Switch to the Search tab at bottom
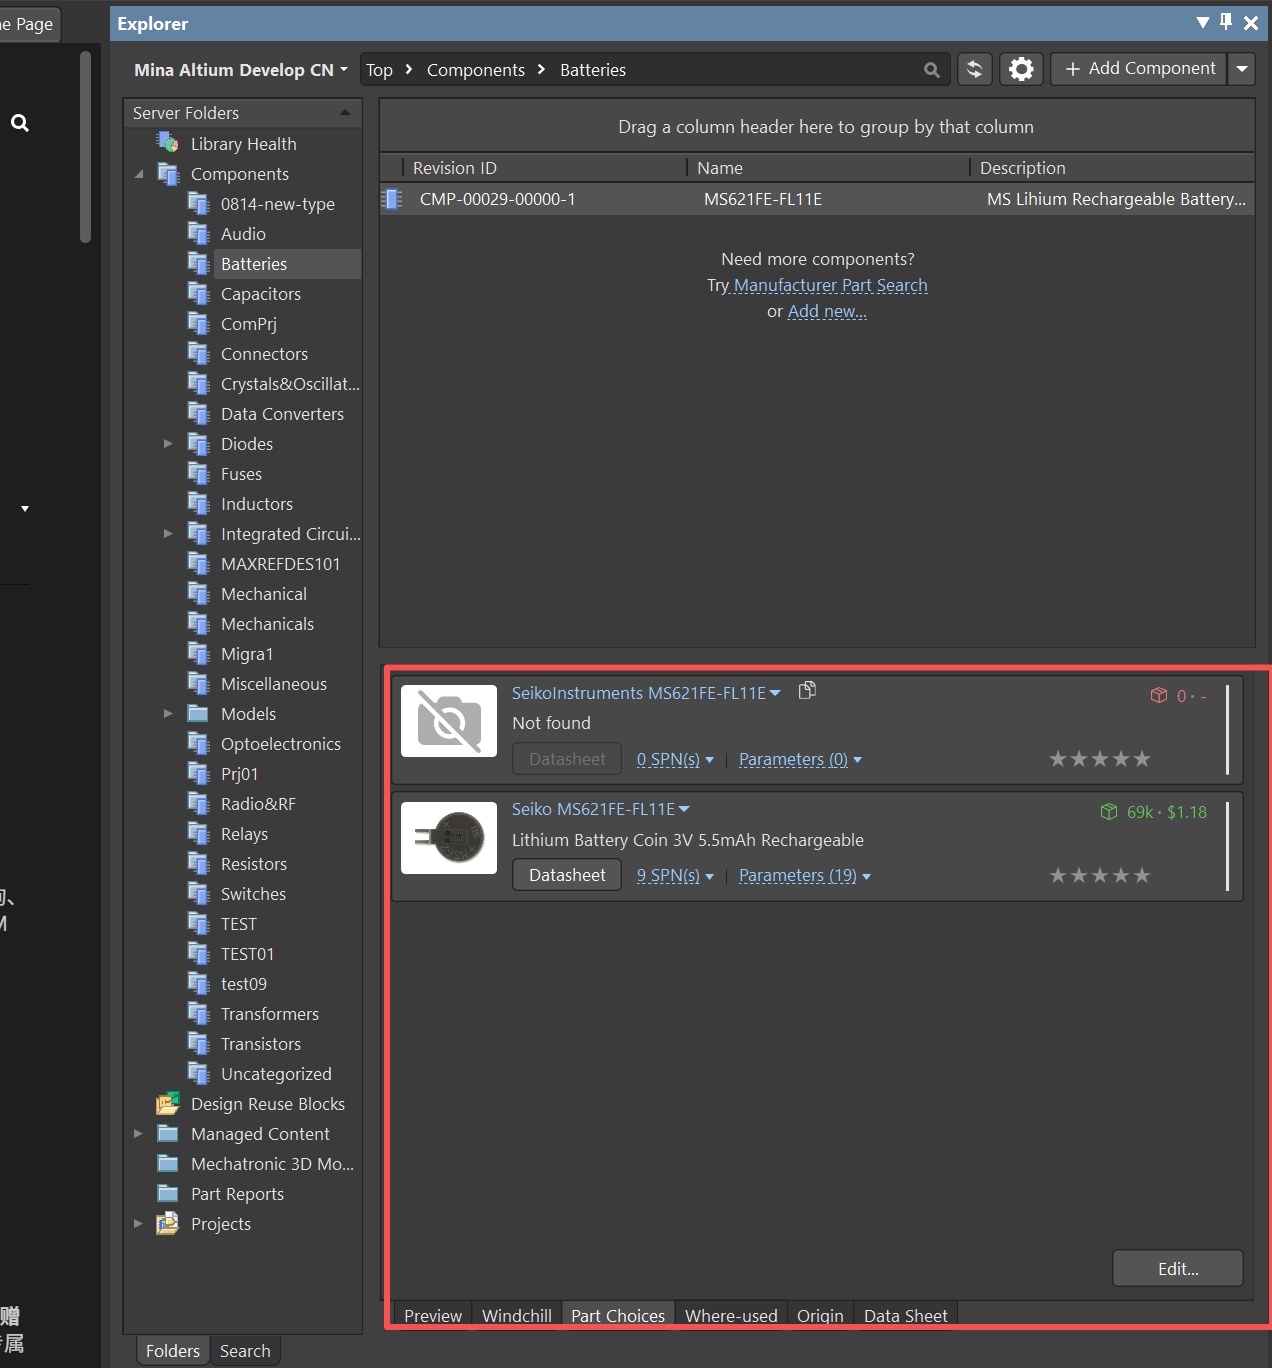Viewport: 1272px width, 1368px height. 245,1351
